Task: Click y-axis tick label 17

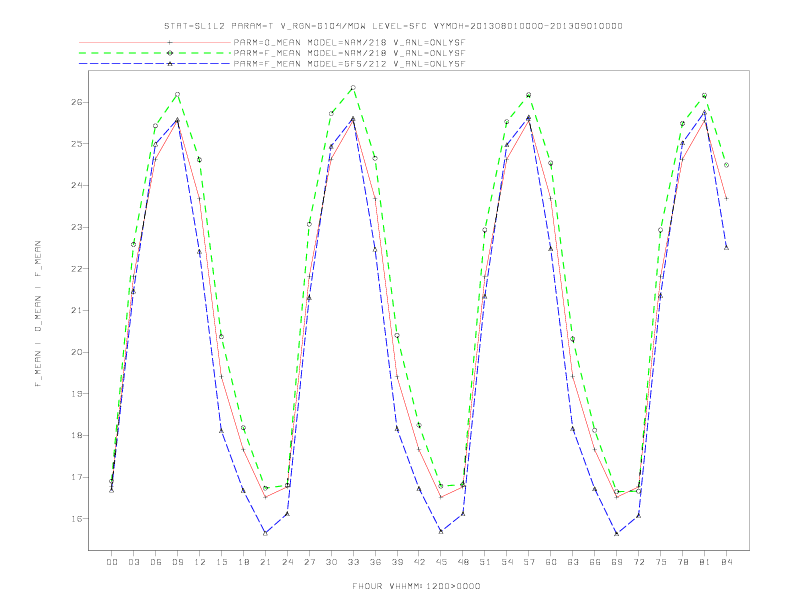Action: click(x=77, y=477)
